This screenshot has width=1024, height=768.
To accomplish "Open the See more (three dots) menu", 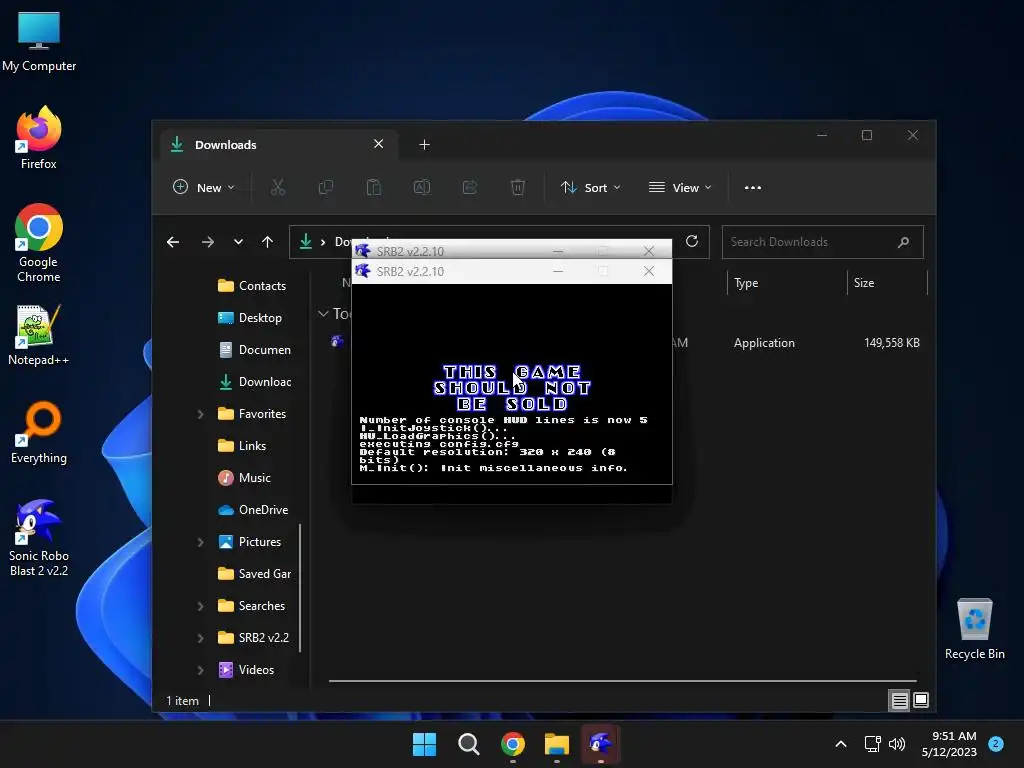I will coord(752,187).
